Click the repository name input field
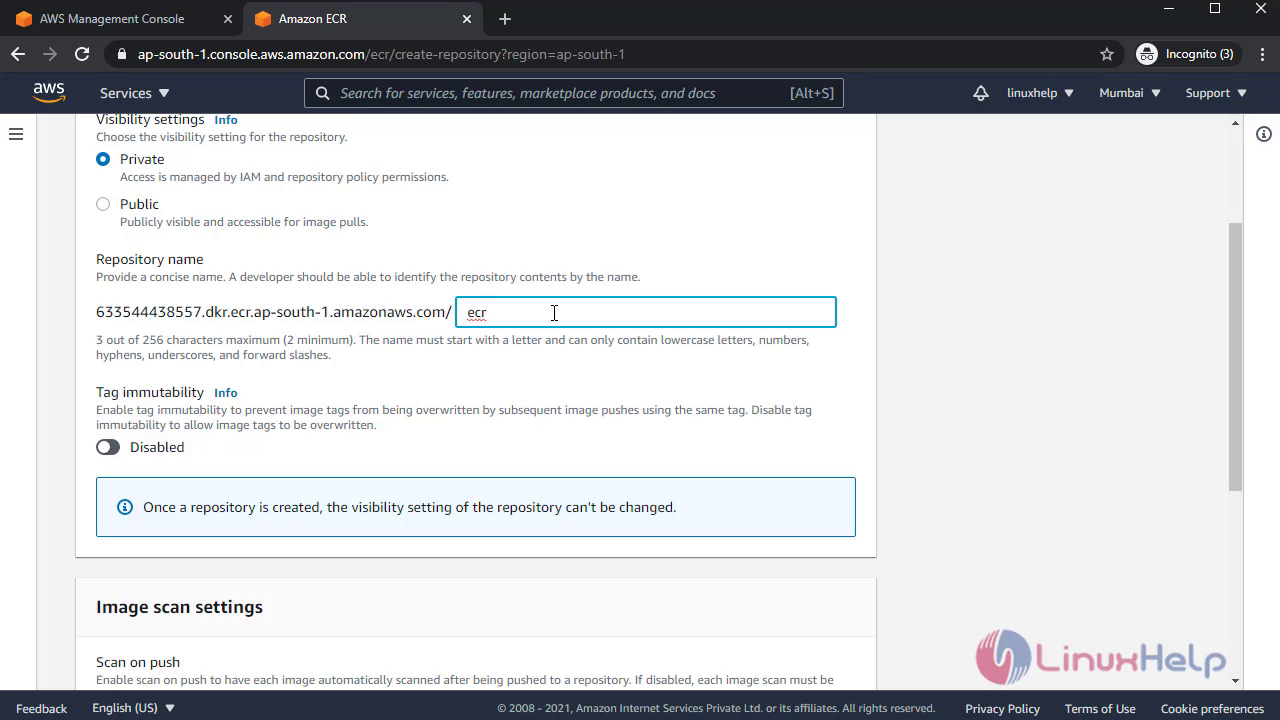Viewport: 1280px width, 720px height. click(646, 312)
